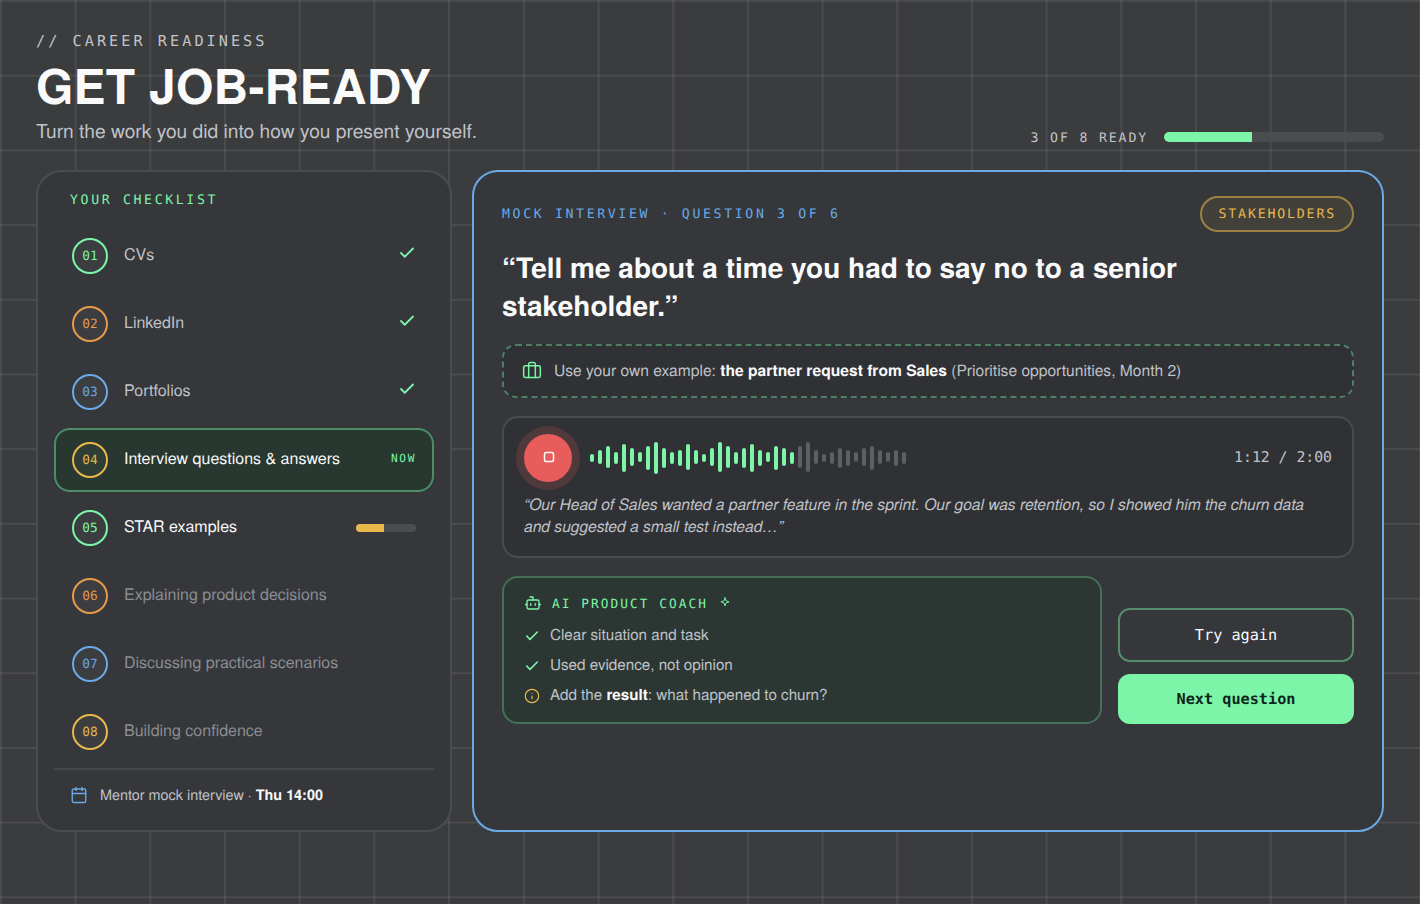Click the check icon beside Clear situation and task
Image resolution: width=1420 pixels, height=904 pixels.
pos(532,635)
